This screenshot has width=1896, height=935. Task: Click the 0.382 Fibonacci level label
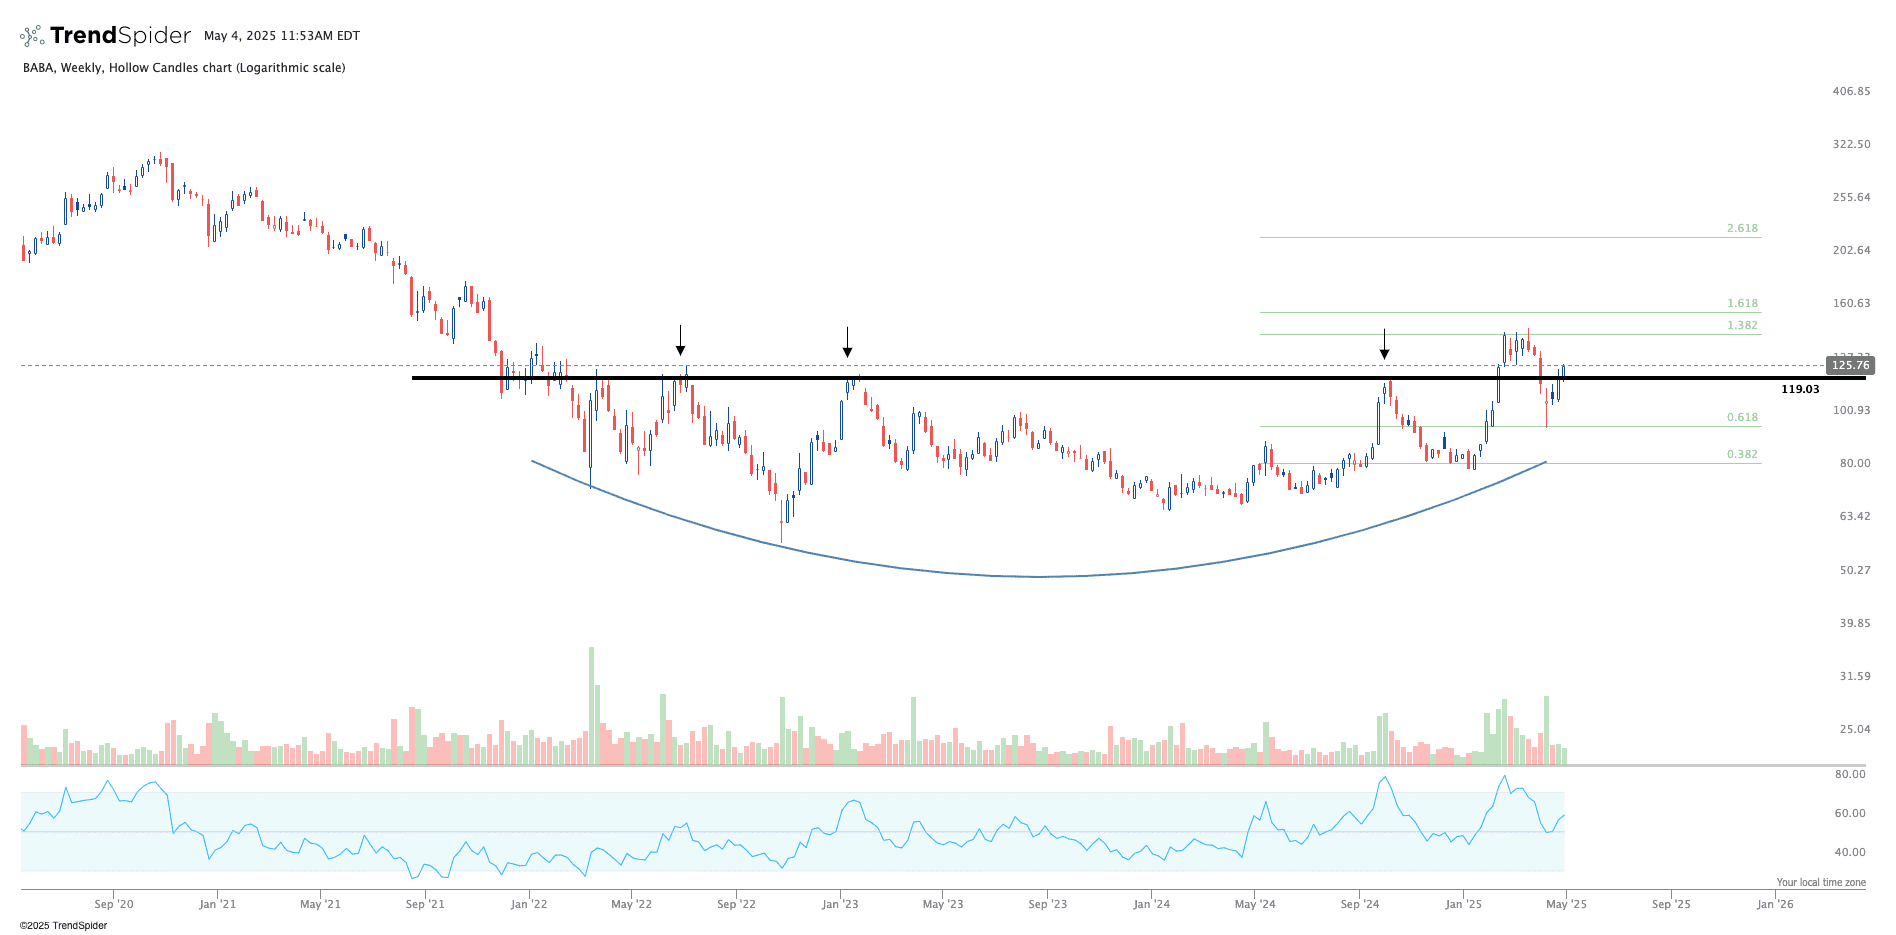1741,454
